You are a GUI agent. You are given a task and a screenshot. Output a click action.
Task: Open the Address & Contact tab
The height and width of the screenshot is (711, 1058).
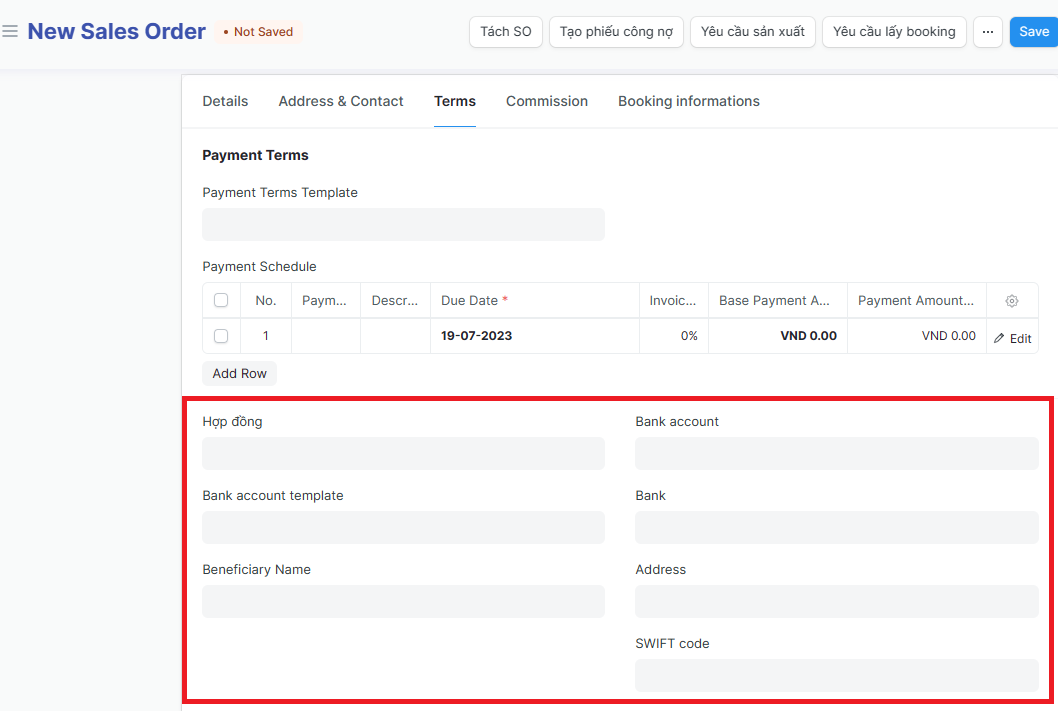pos(341,101)
